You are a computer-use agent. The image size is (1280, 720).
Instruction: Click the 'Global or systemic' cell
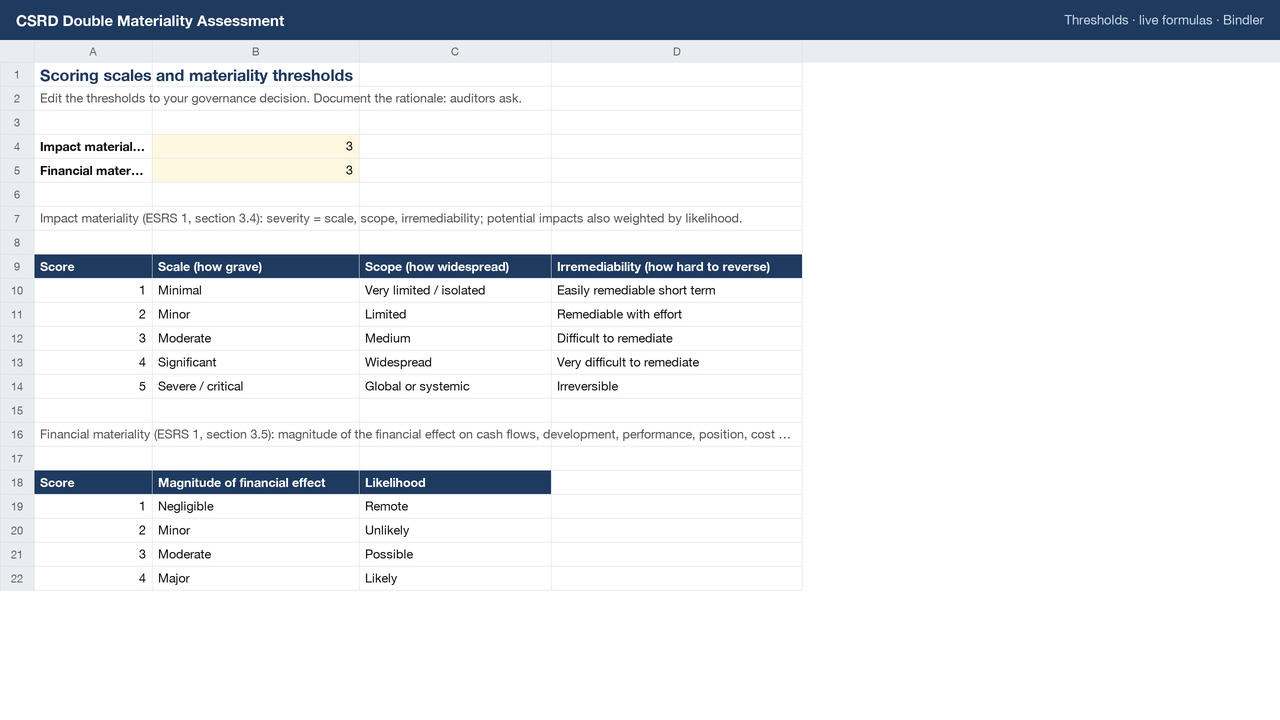pos(455,387)
